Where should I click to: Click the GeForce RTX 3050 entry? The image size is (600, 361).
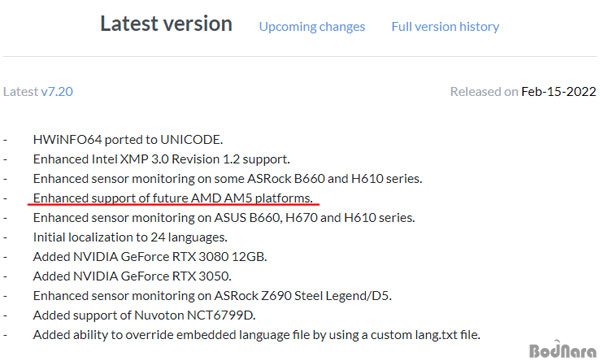132,276
